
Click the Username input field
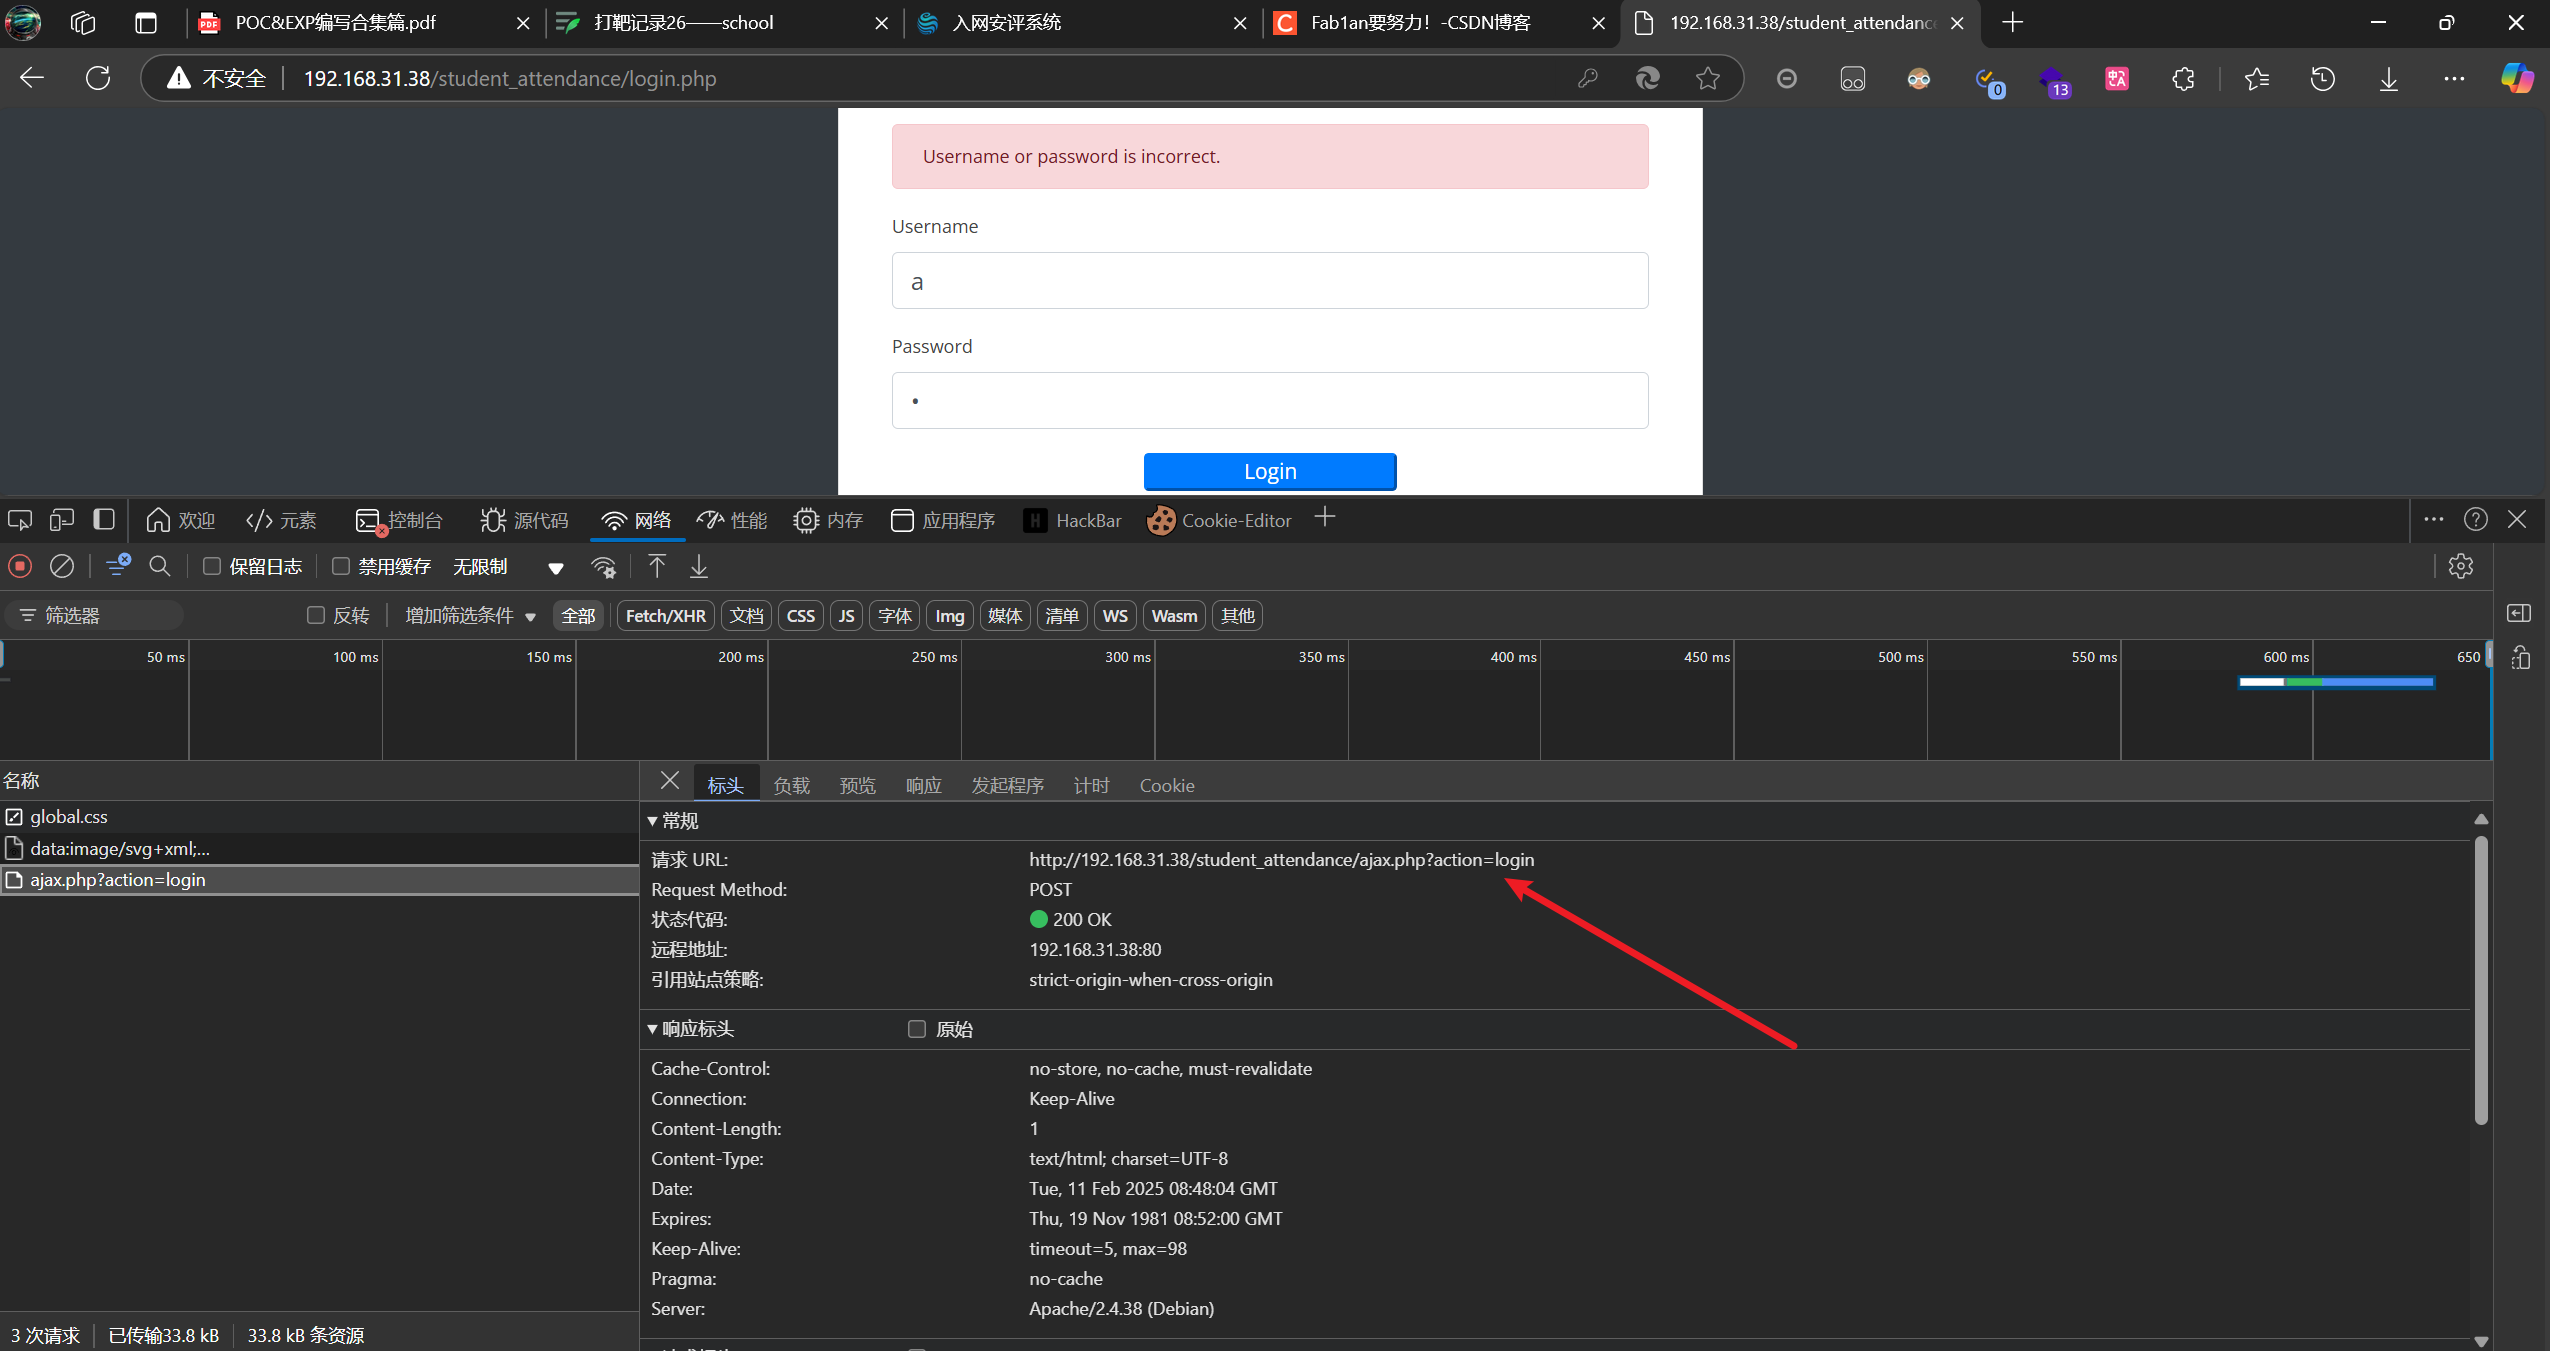[x=1270, y=281]
